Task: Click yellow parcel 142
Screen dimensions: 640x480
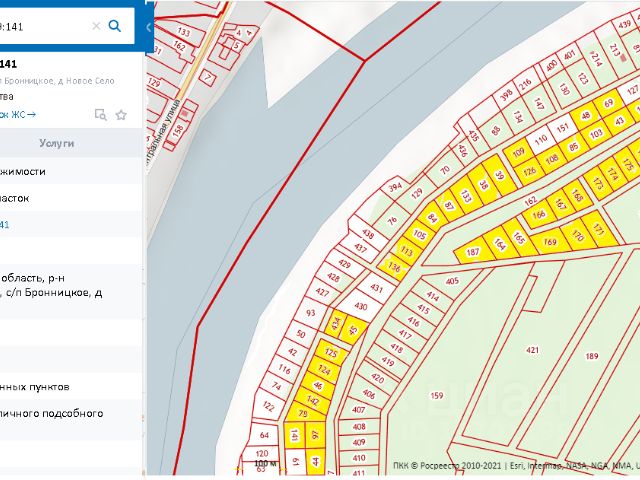Action: coord(312,400)
